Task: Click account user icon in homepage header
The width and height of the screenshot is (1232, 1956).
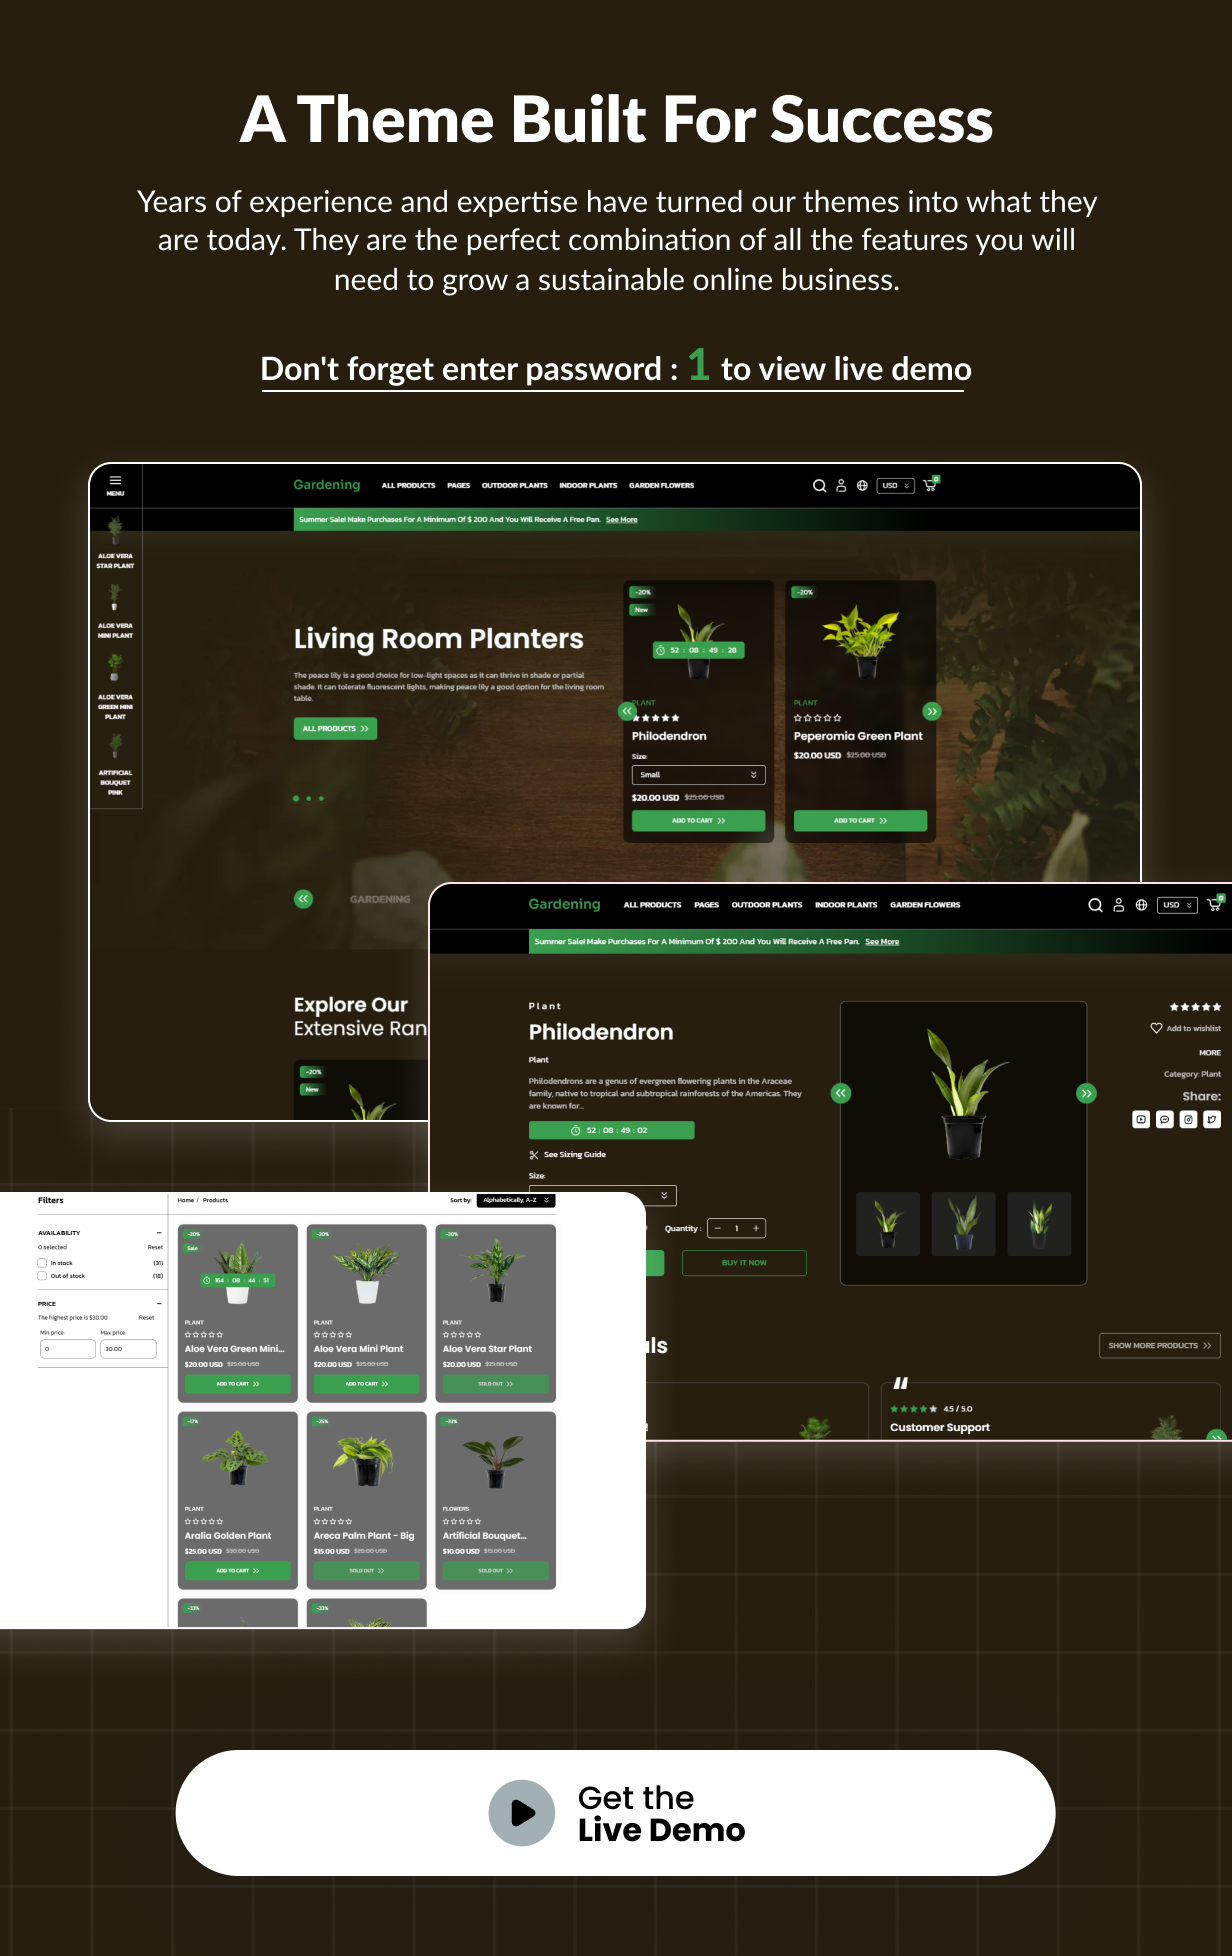Action: [841, 486]
